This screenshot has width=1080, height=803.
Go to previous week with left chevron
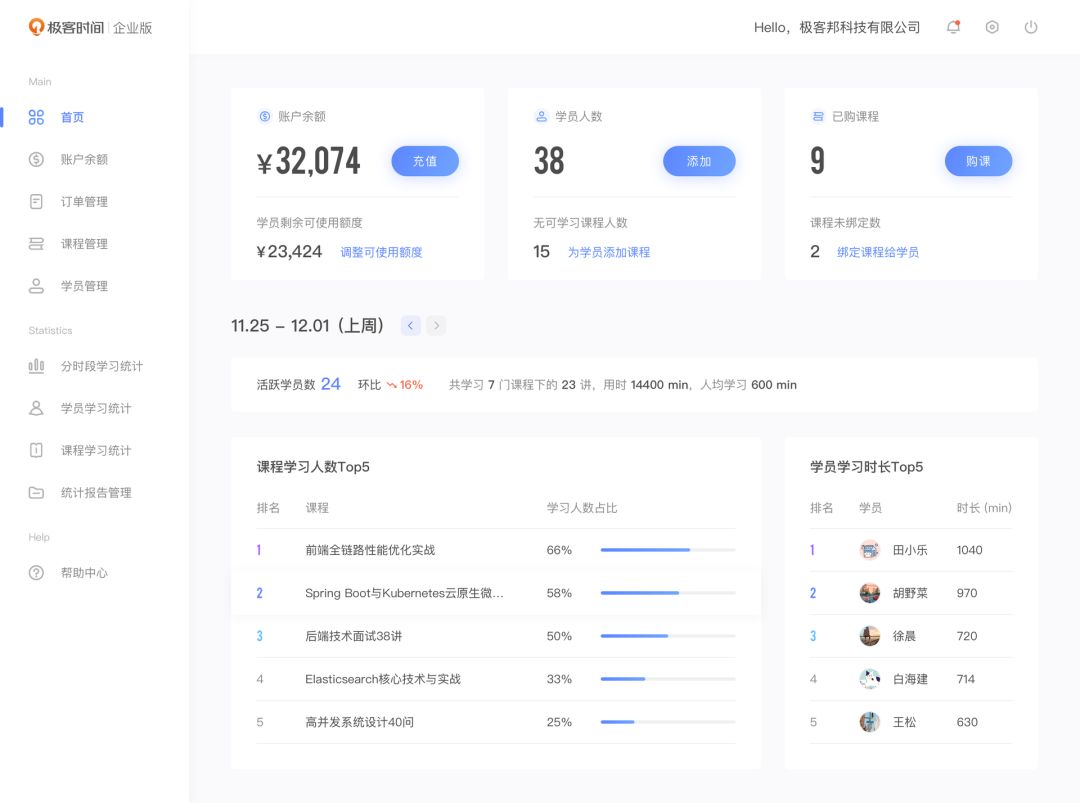[411, 326]
